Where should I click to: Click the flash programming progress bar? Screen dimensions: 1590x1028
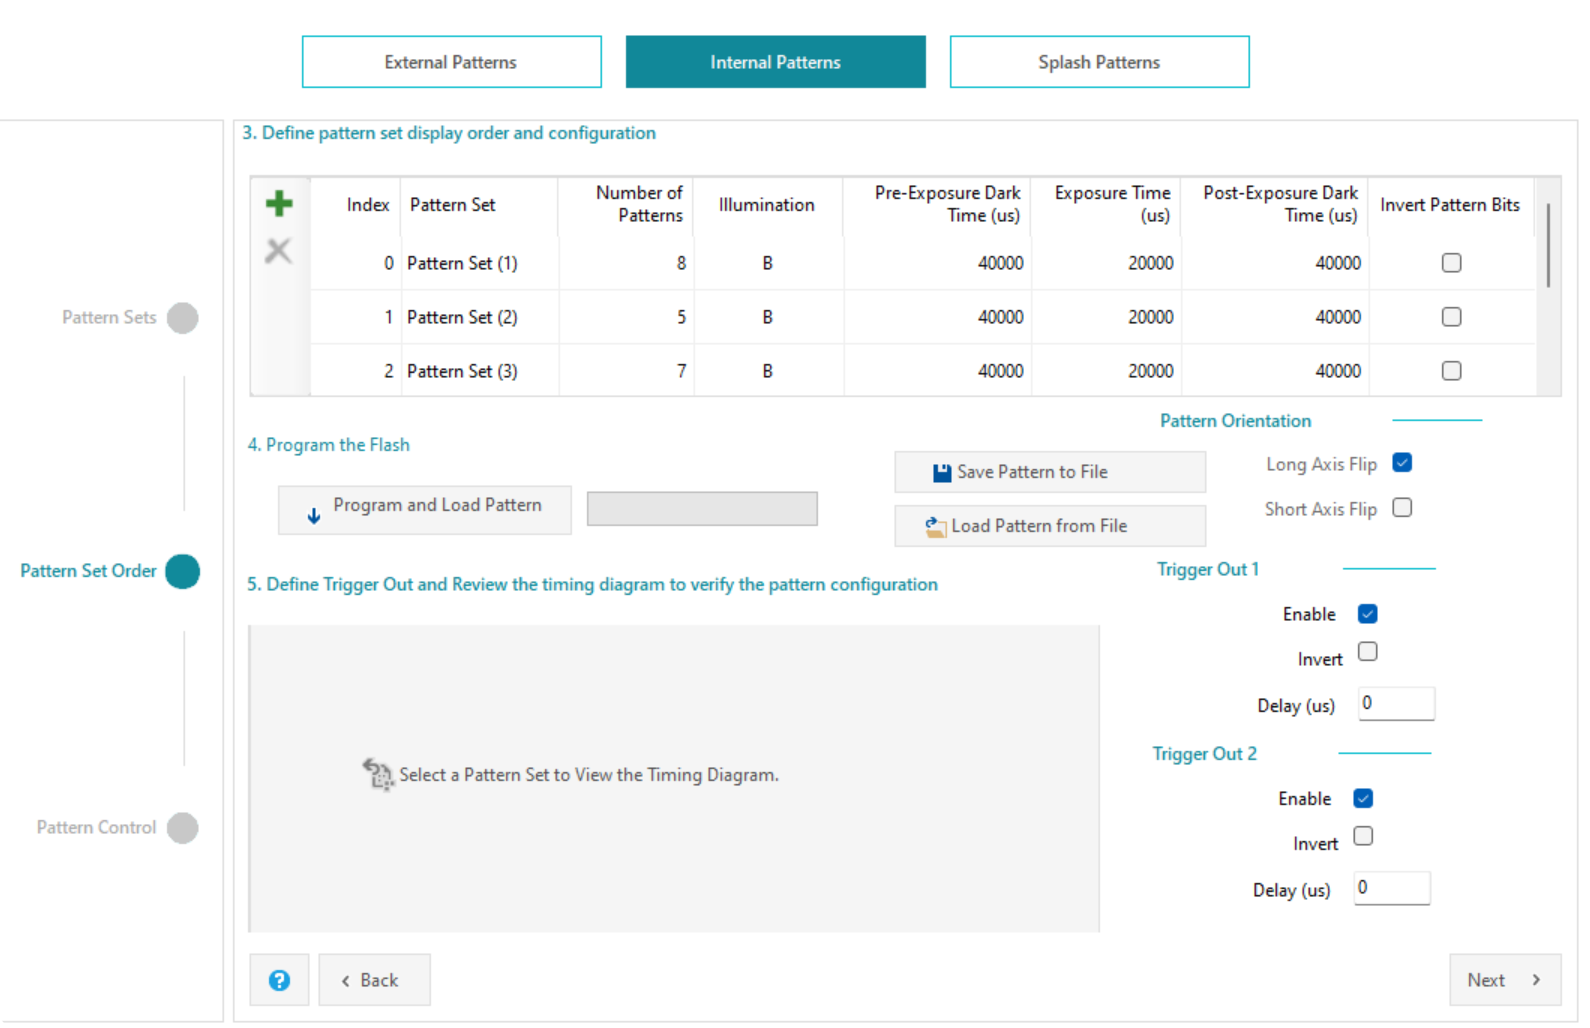(702, 509)
